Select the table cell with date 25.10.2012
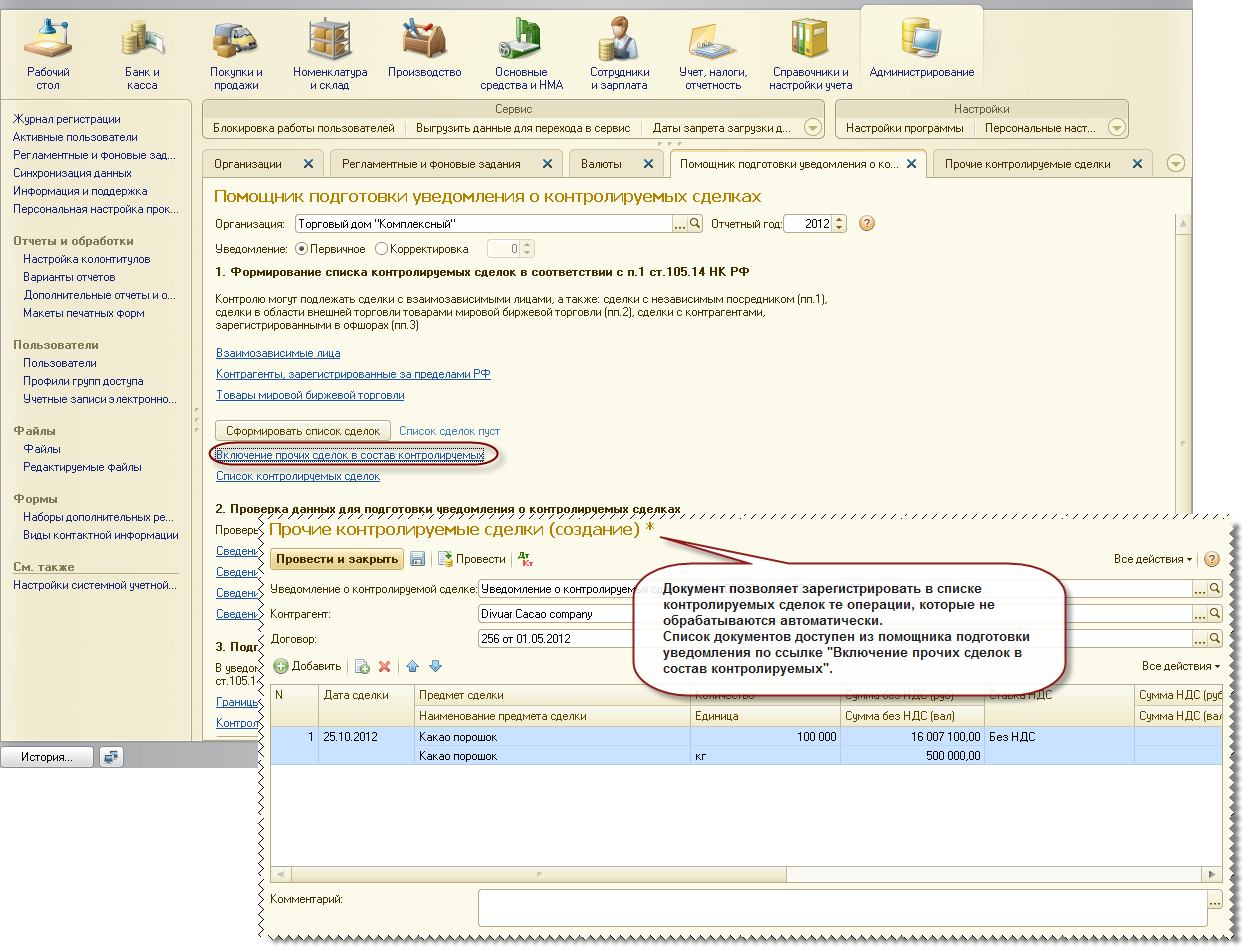The image size is (1242, 947). coord(366,737)
